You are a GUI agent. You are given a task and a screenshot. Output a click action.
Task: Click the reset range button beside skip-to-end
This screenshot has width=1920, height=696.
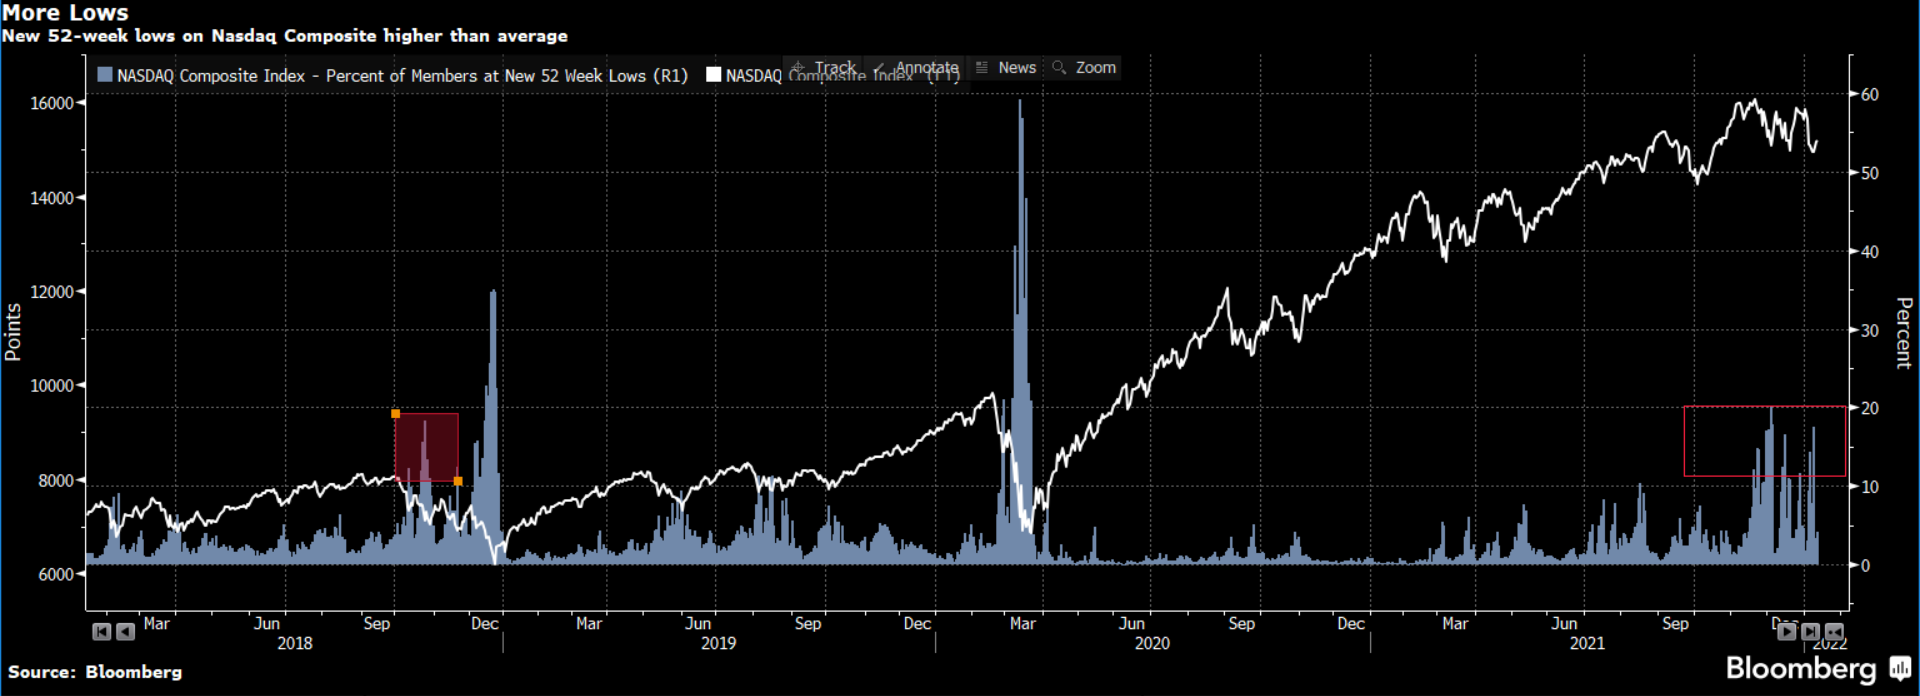click(1834, 632)
